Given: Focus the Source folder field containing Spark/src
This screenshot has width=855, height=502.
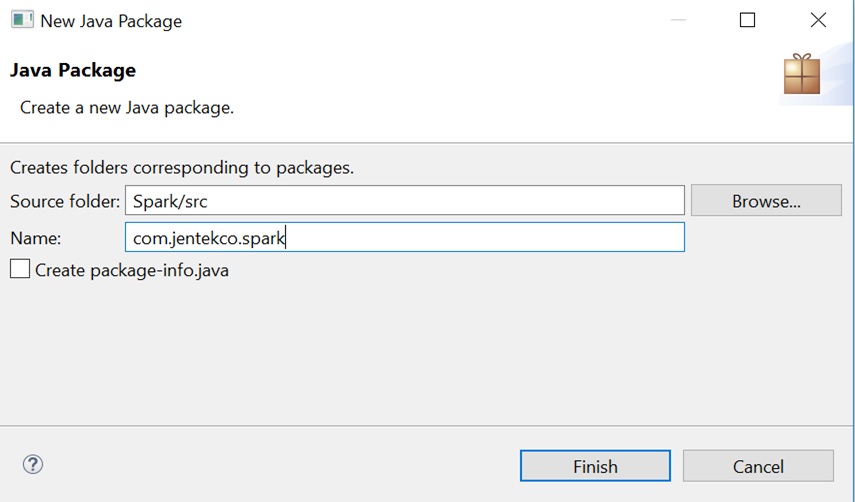Looking at the screenshot, I should pyautogui.click(x=405, y=201).
